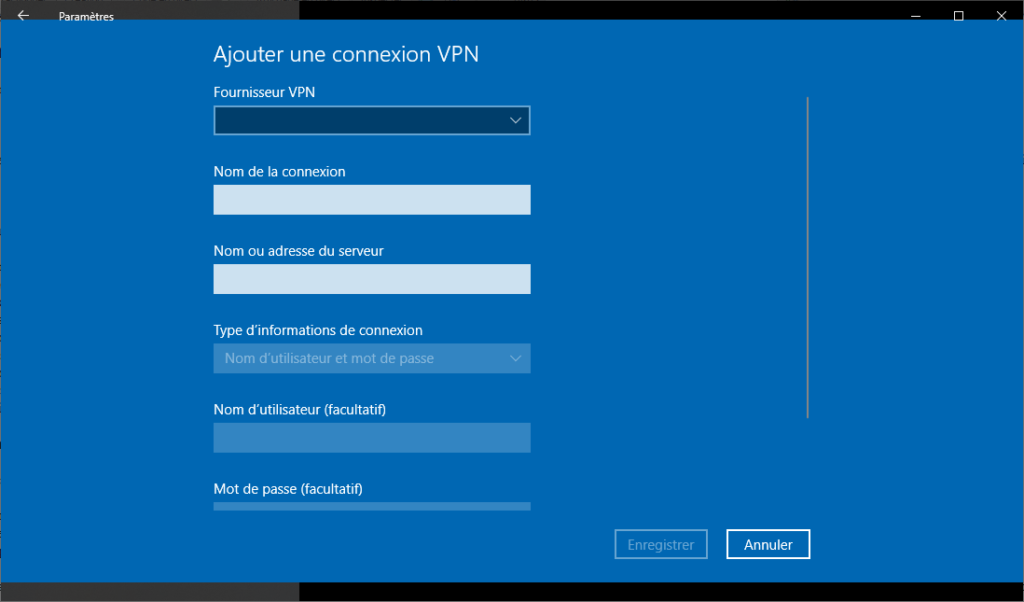Go back with the Paramètres arrow

(24, 16)
